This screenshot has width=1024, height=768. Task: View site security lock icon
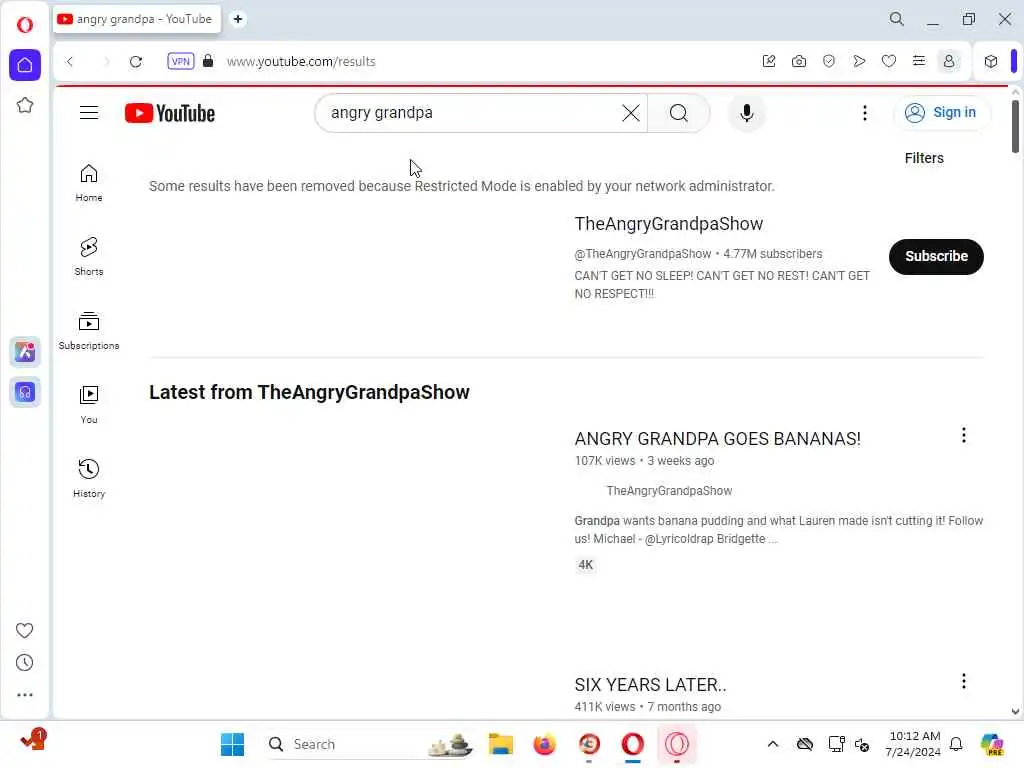point(208,61)
